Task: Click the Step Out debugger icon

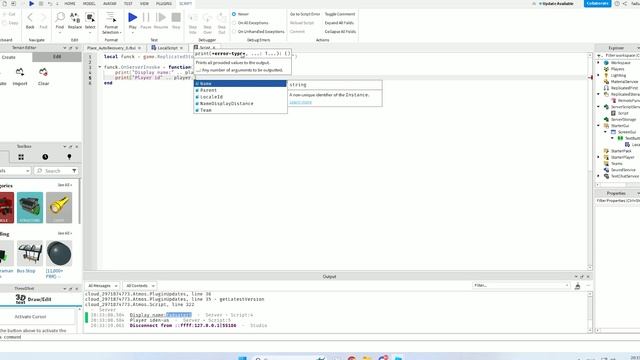Action: pos(222,18)
